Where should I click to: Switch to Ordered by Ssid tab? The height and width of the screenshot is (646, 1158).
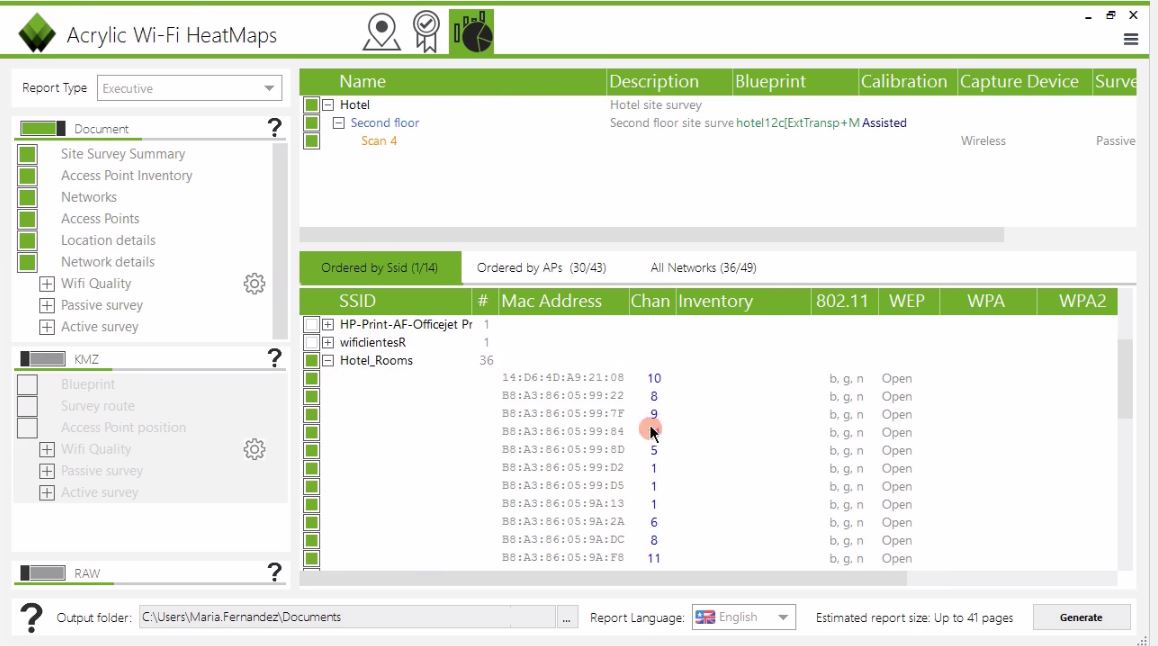click(380, 267)
